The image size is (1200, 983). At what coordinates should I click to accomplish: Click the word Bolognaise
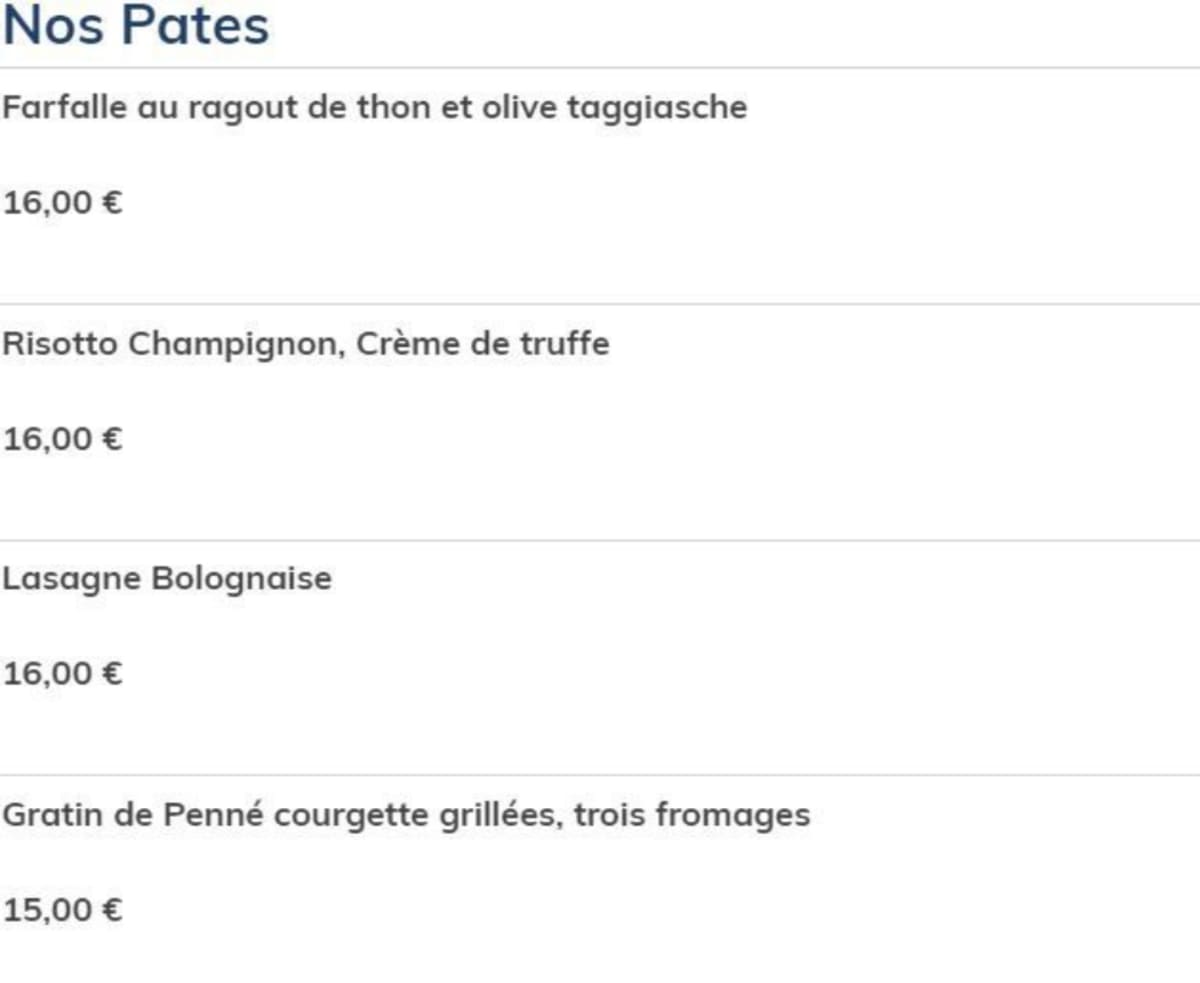pyautogui.click(x=241, y=579)
